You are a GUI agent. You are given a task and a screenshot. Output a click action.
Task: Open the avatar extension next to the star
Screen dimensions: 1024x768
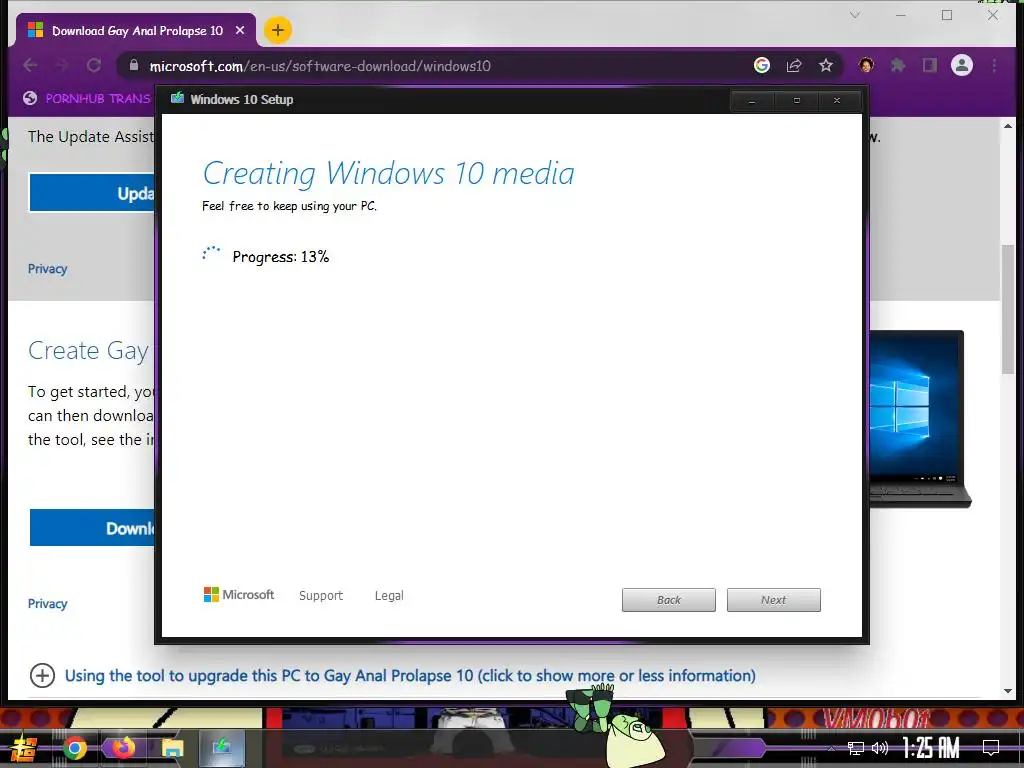(x=866, y=65)
